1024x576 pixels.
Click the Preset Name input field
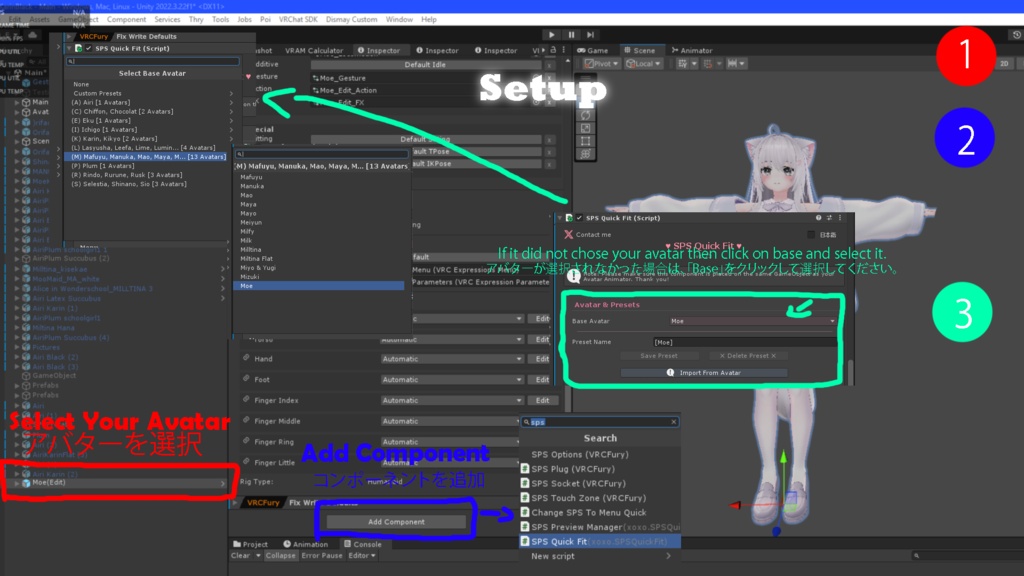point(745,342)
